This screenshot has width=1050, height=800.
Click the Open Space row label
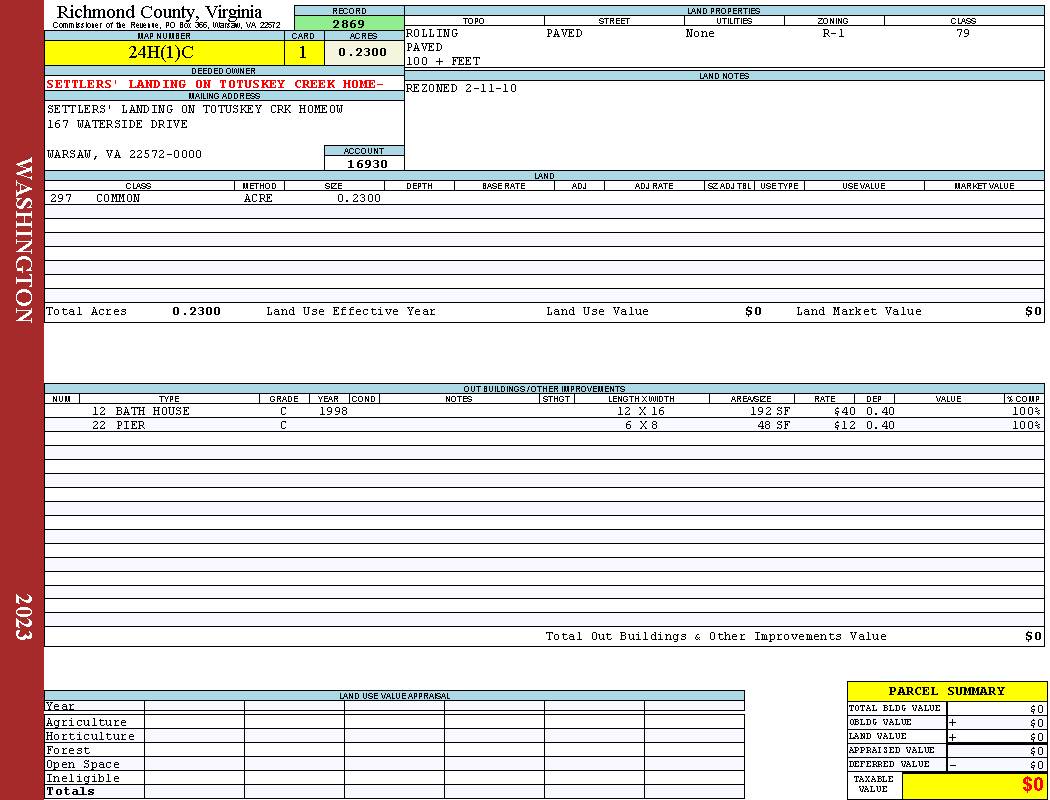82,765
